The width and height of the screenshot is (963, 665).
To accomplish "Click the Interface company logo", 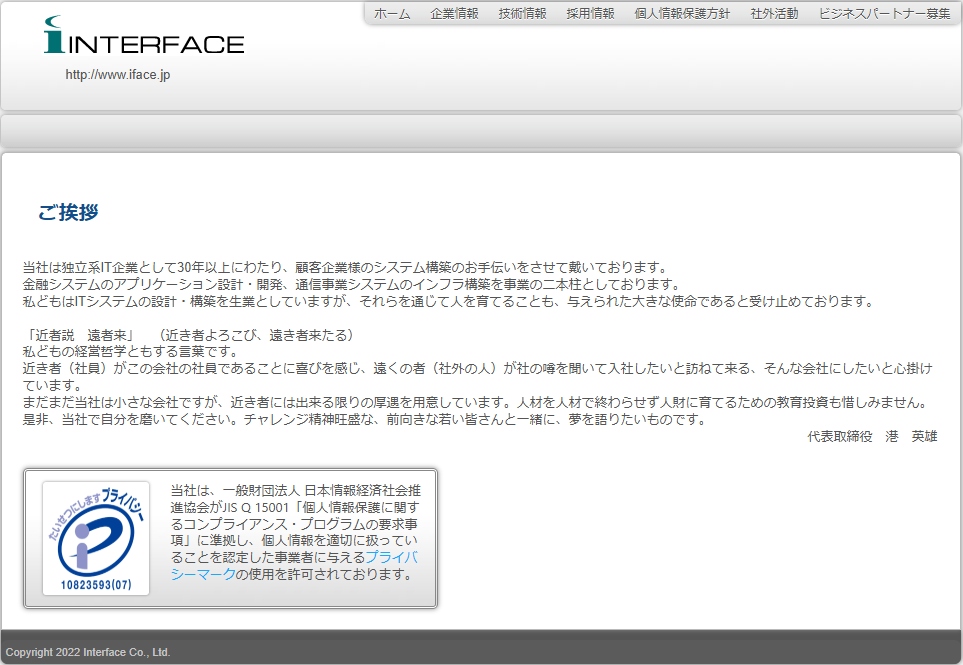I will coord(143,37).
